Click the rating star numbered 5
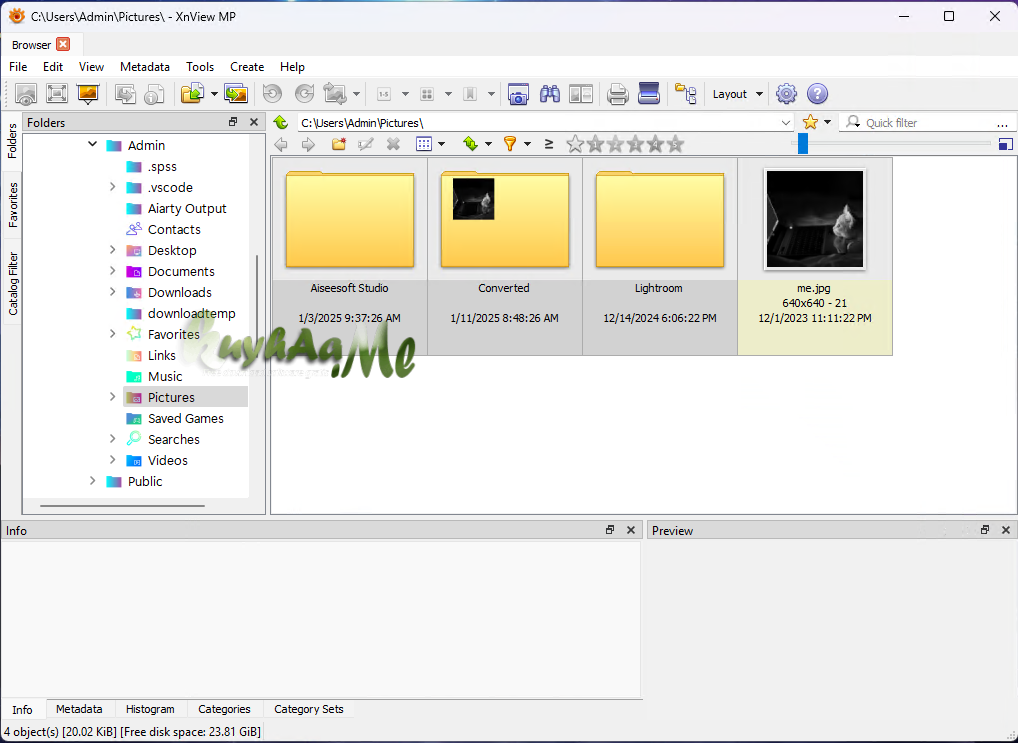The width and height of the screenshot is (1018, 743). tap(676, 144)
